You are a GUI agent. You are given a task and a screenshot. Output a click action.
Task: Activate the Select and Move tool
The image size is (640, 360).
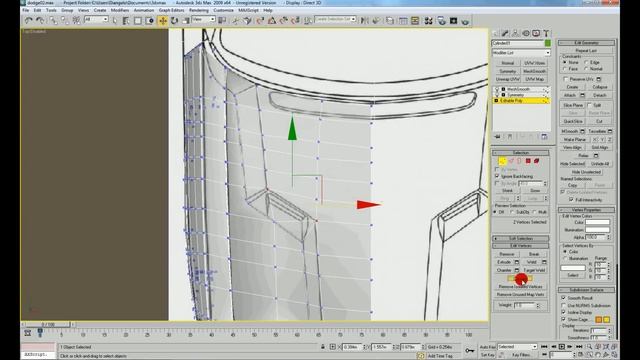(x=162, y=20)
